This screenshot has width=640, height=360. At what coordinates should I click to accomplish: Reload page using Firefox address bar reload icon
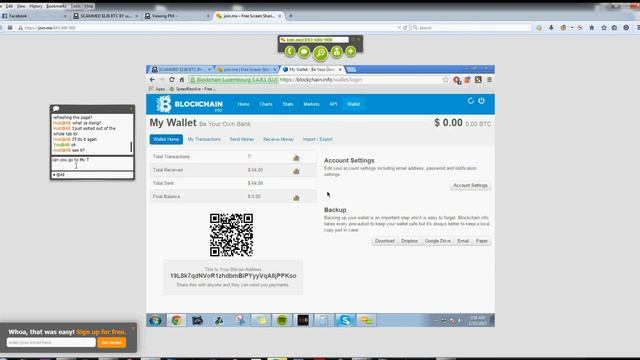tap(405, 28)
